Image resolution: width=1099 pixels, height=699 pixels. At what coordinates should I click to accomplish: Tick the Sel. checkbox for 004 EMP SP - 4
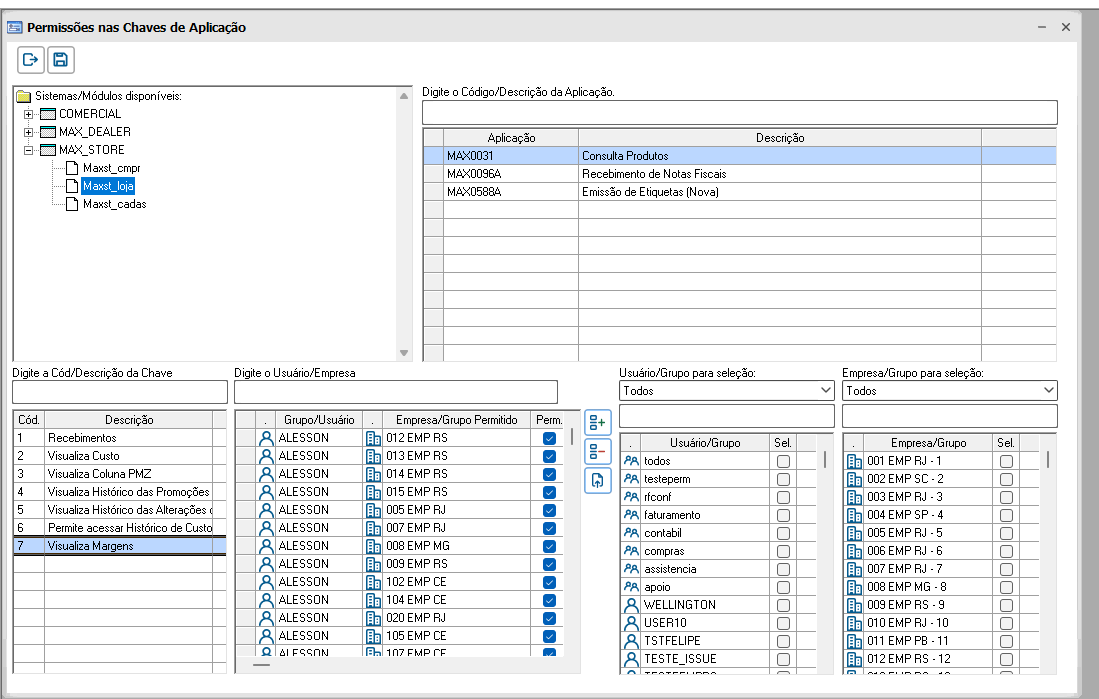click(1006, 515)
